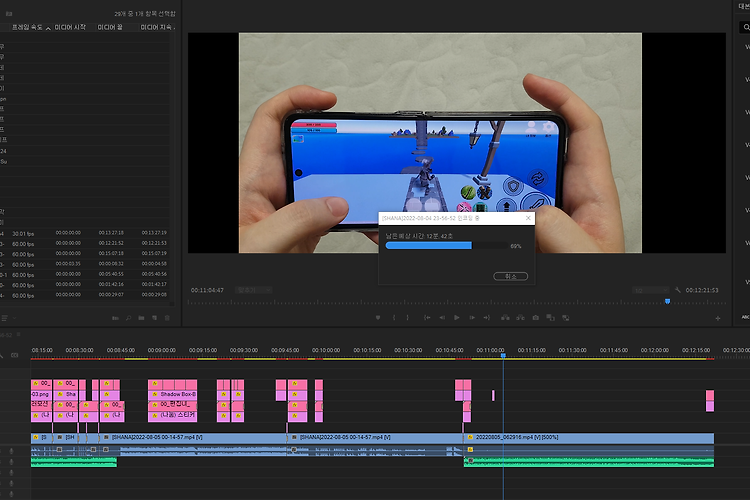Click the fx badge on 20220805_062916.mp4 clip
Viewport: 750px width, 500px height.
coord(470,437)
